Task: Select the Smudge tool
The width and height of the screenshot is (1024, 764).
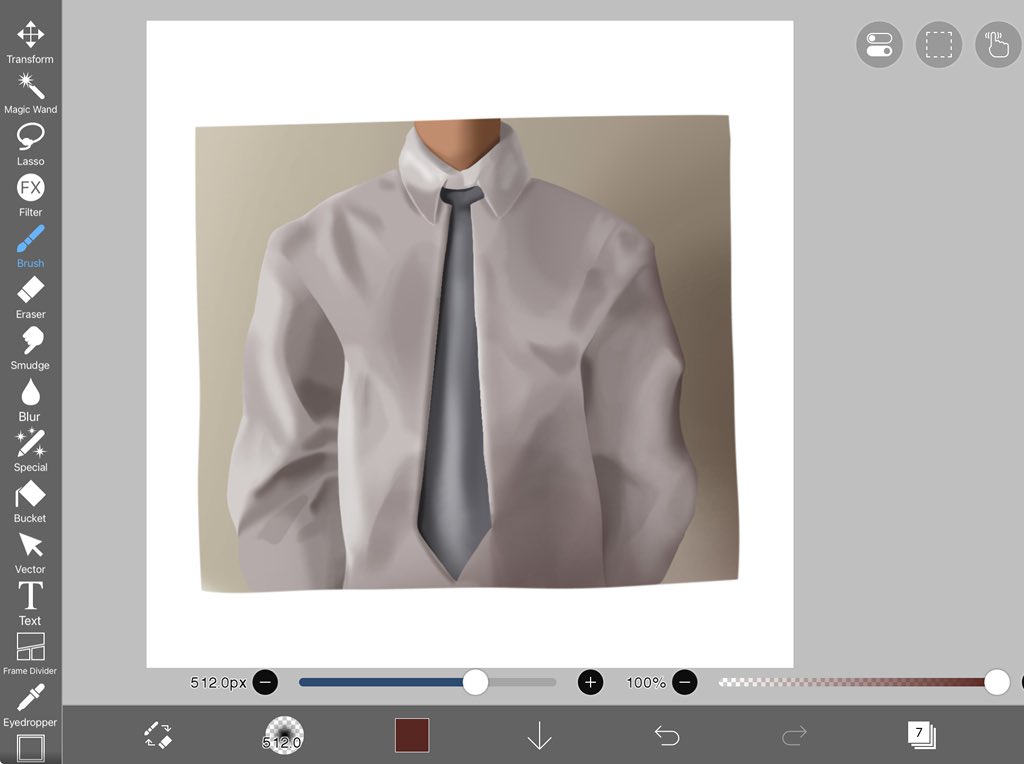Action: pyautogui.click(x=30, y=349)
